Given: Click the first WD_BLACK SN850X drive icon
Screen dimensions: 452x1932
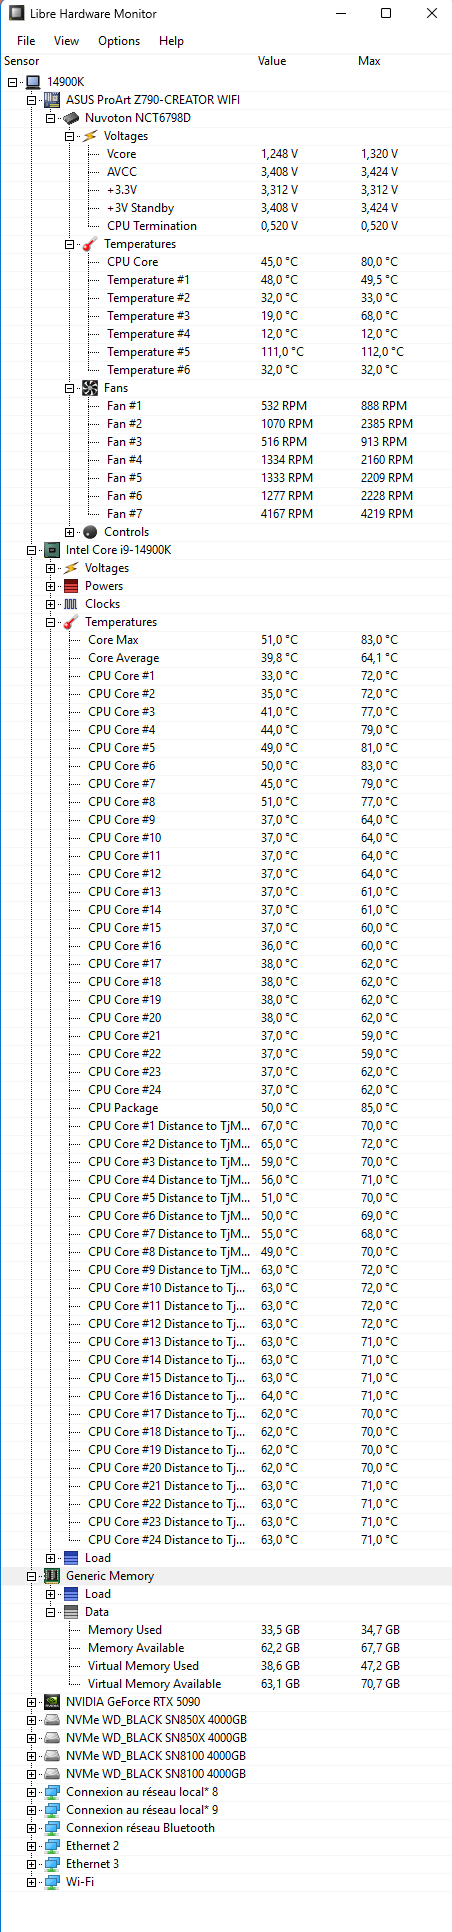Looking at the screenshot, I should [x=52, y=1720].
